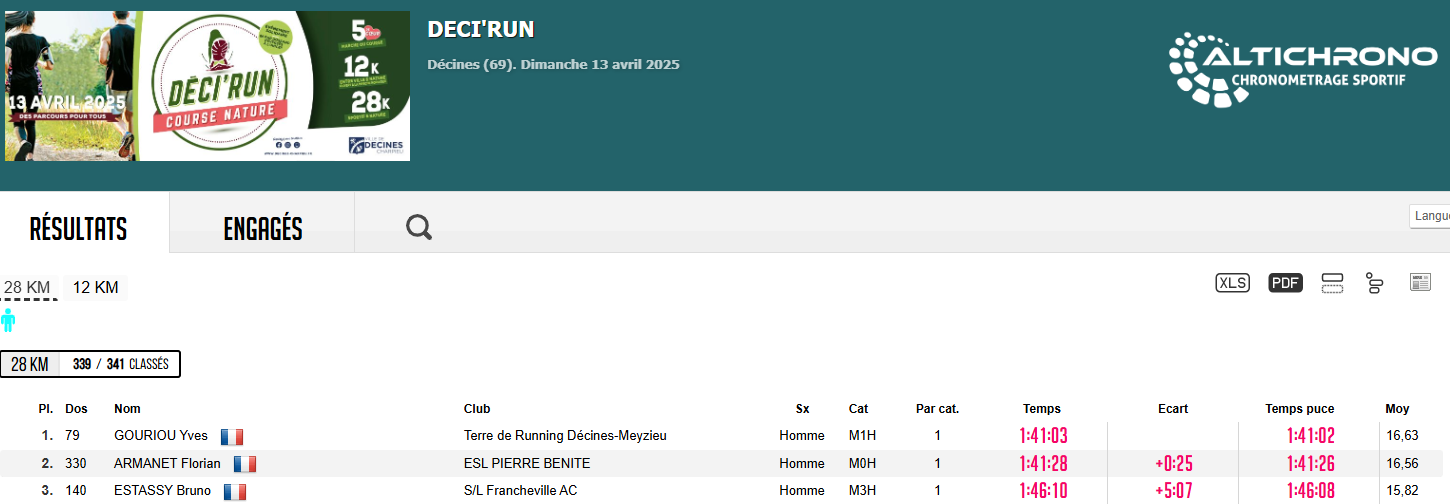This screenshot has width=1450, height=504.
Task: Sort by the Sx column header
Action: pos(802,409)
